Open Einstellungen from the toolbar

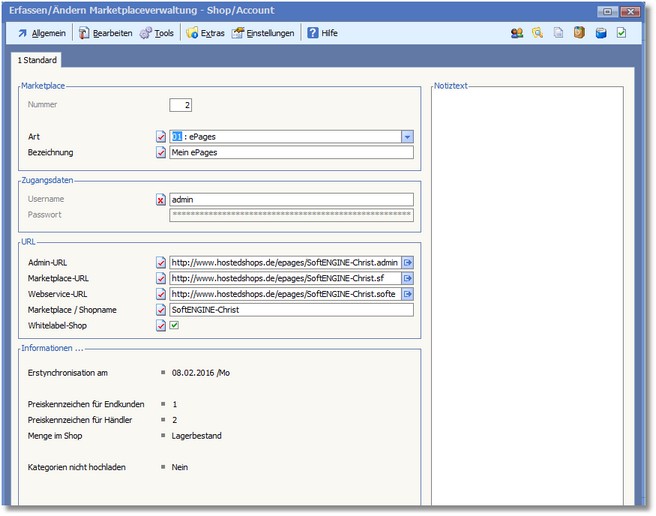[264, 33]
